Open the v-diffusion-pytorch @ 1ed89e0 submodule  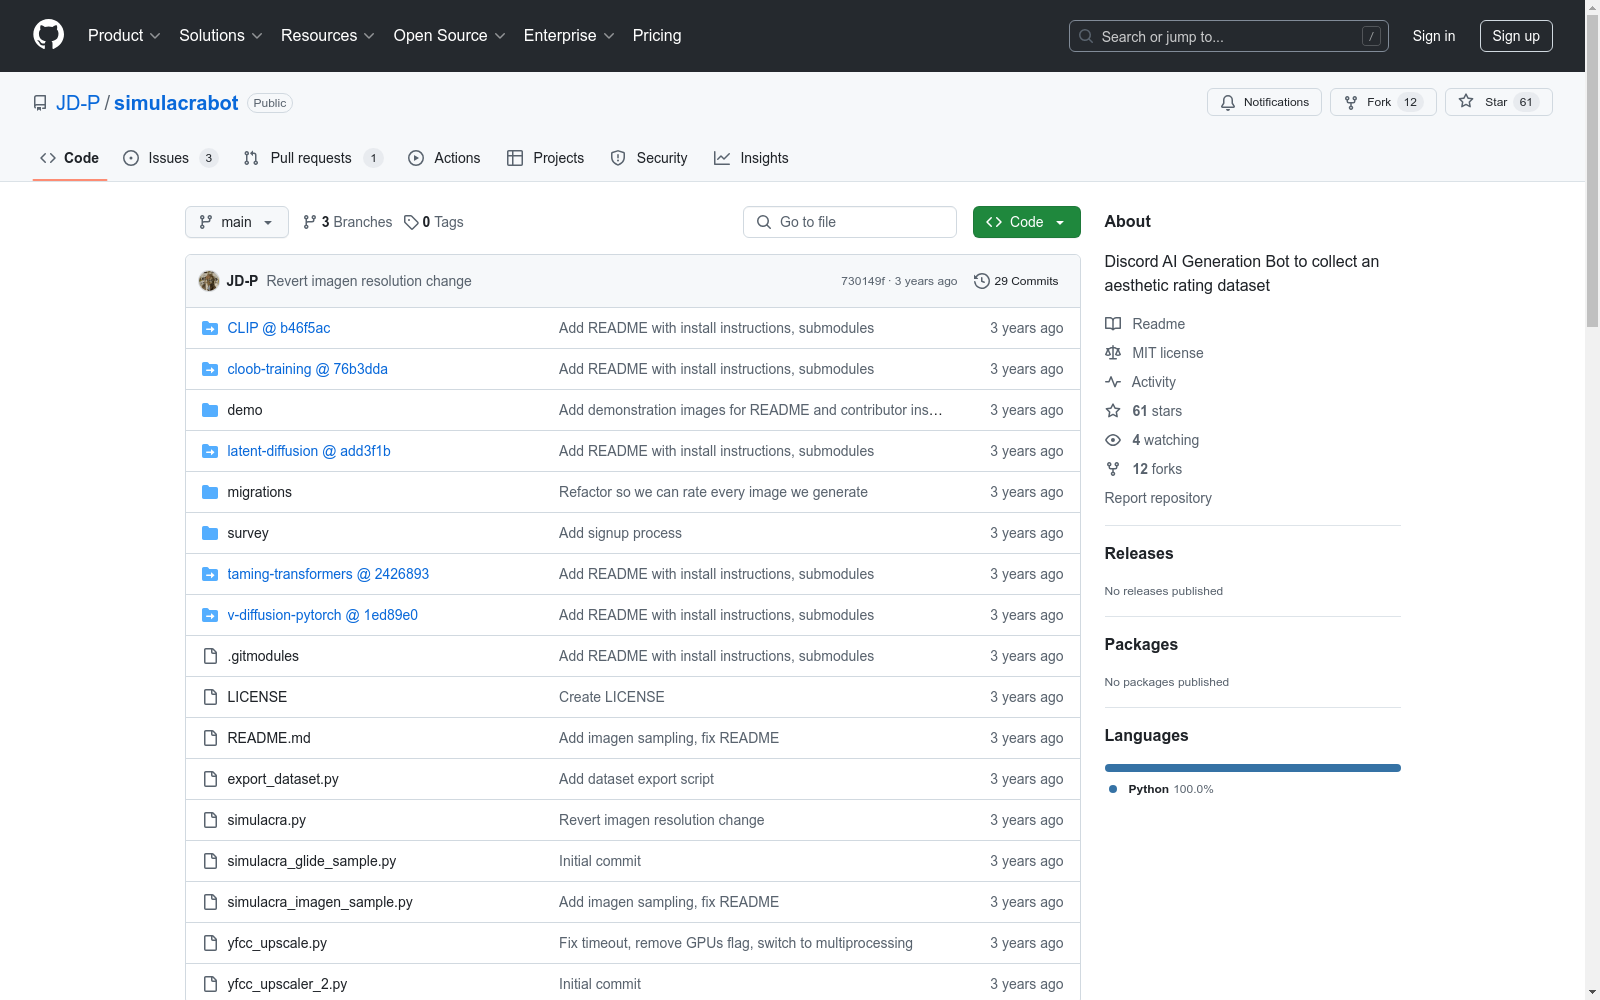[x=323, y=615]
